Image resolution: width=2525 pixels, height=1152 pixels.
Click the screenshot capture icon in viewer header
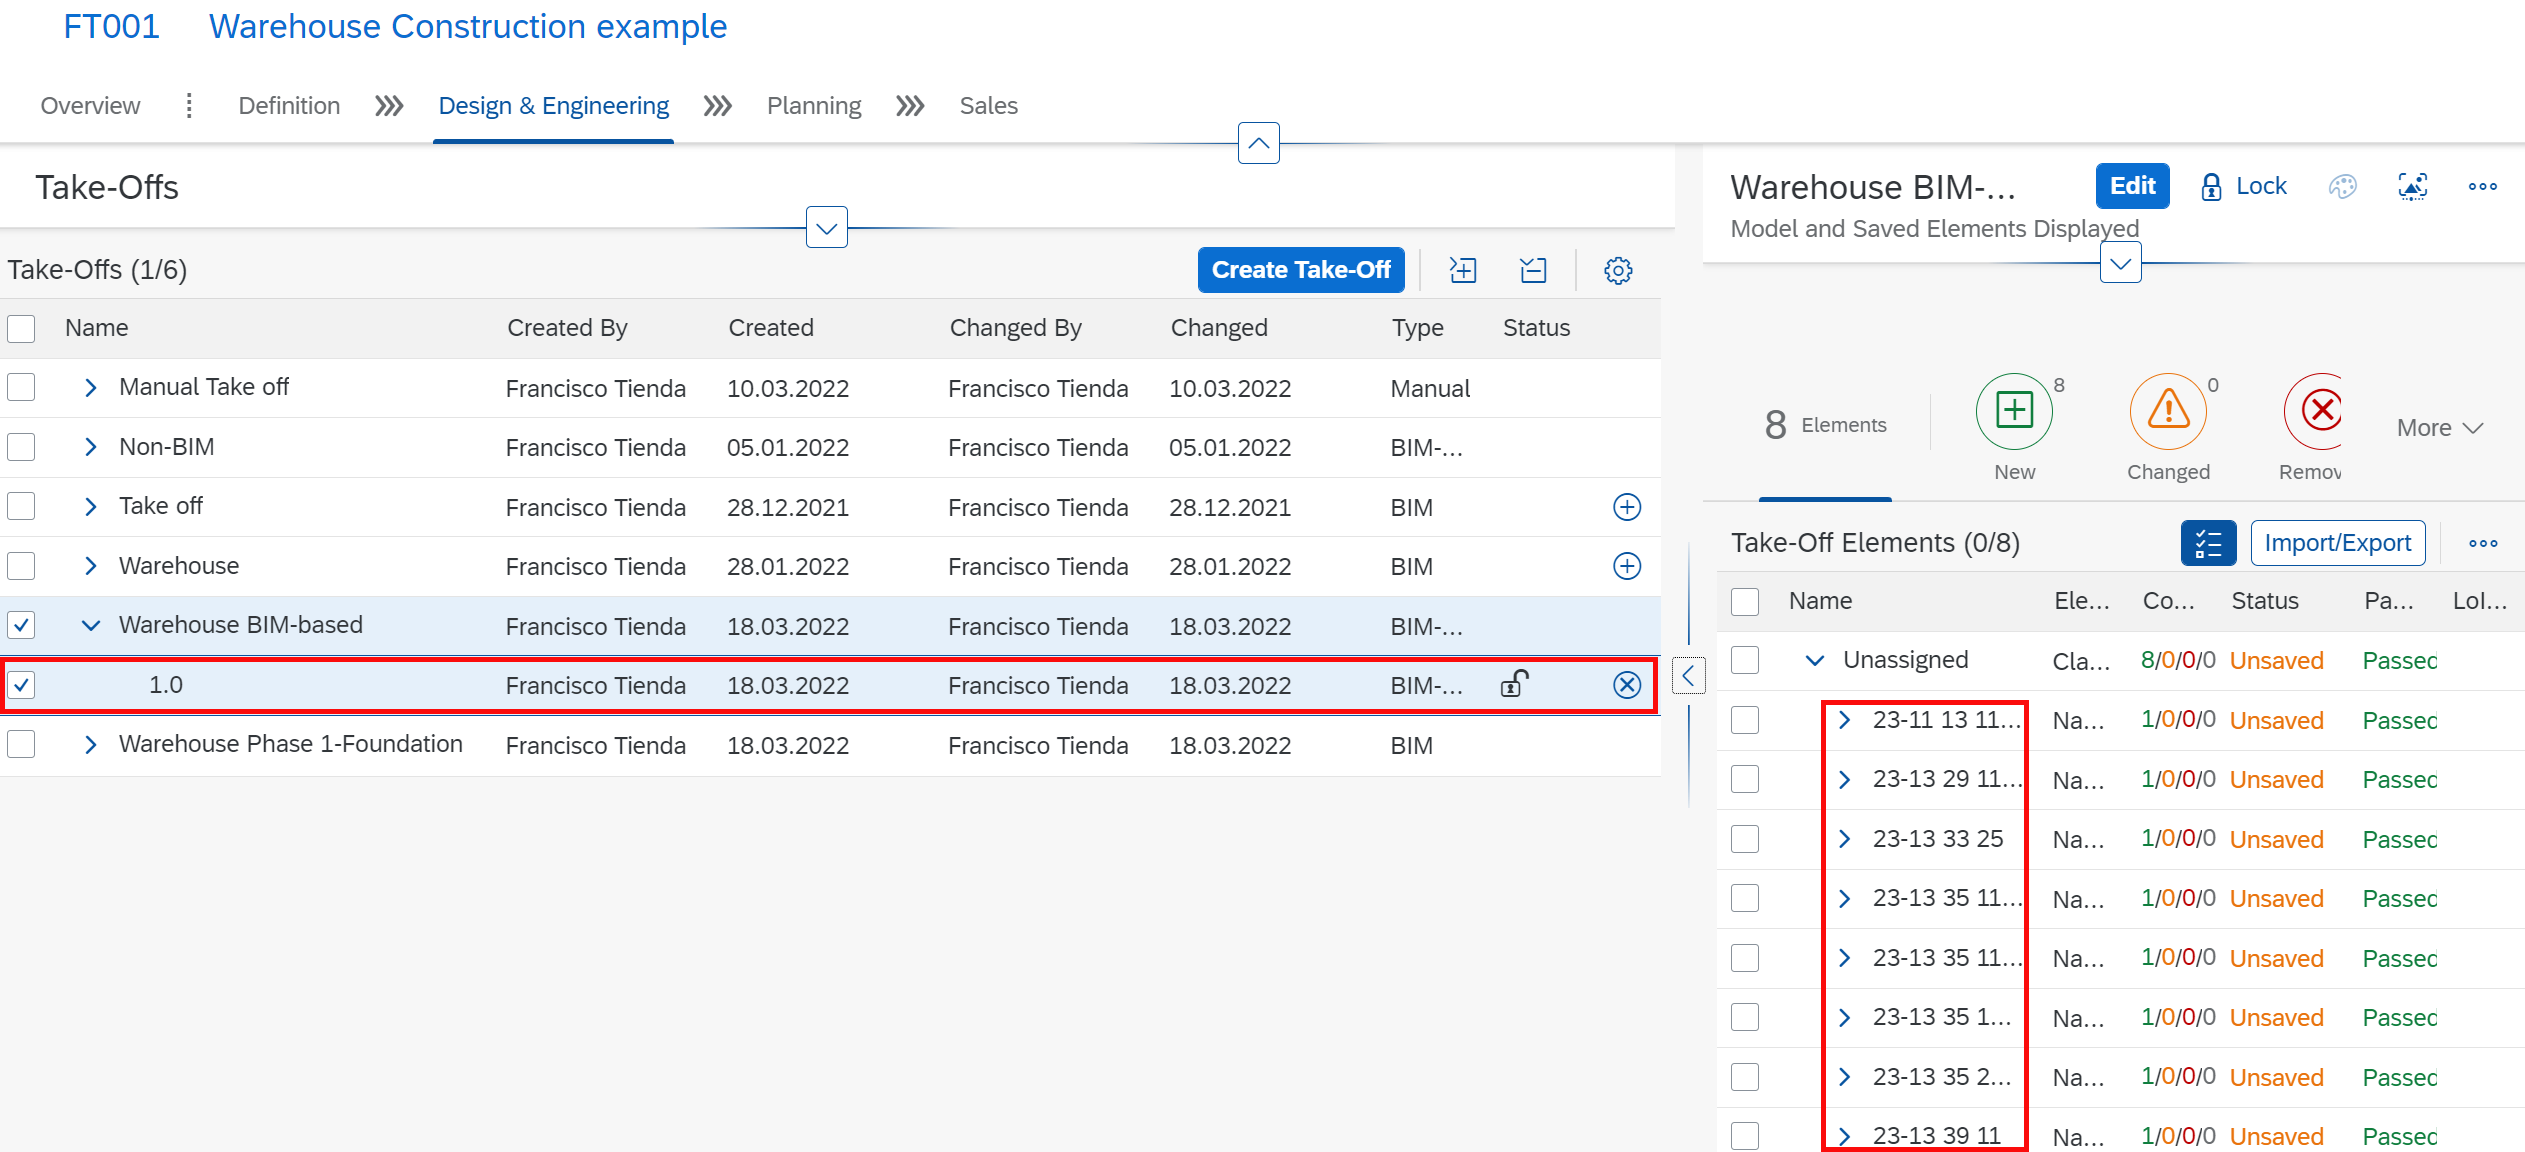click(x=2413, y=186)
